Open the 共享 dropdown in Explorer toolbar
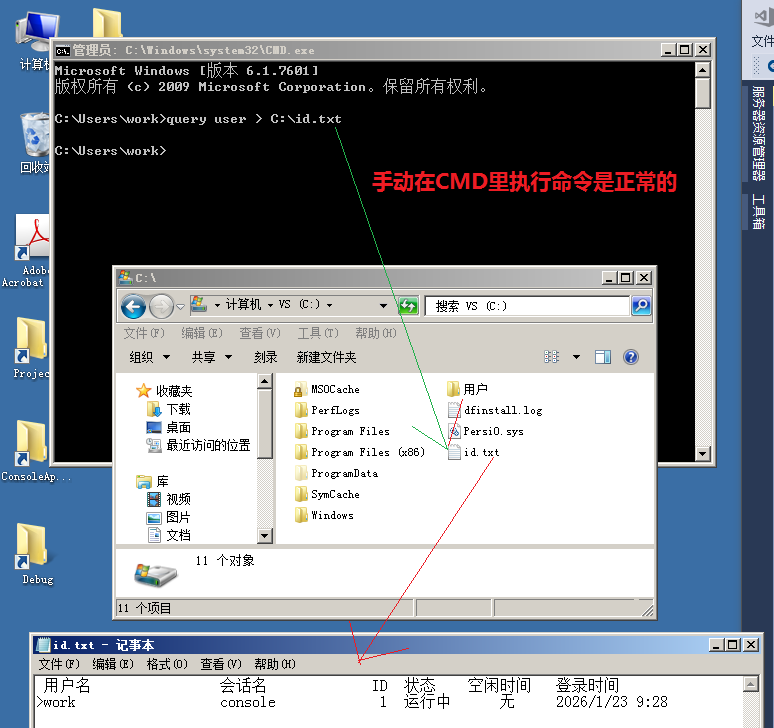 pos(211,357)
